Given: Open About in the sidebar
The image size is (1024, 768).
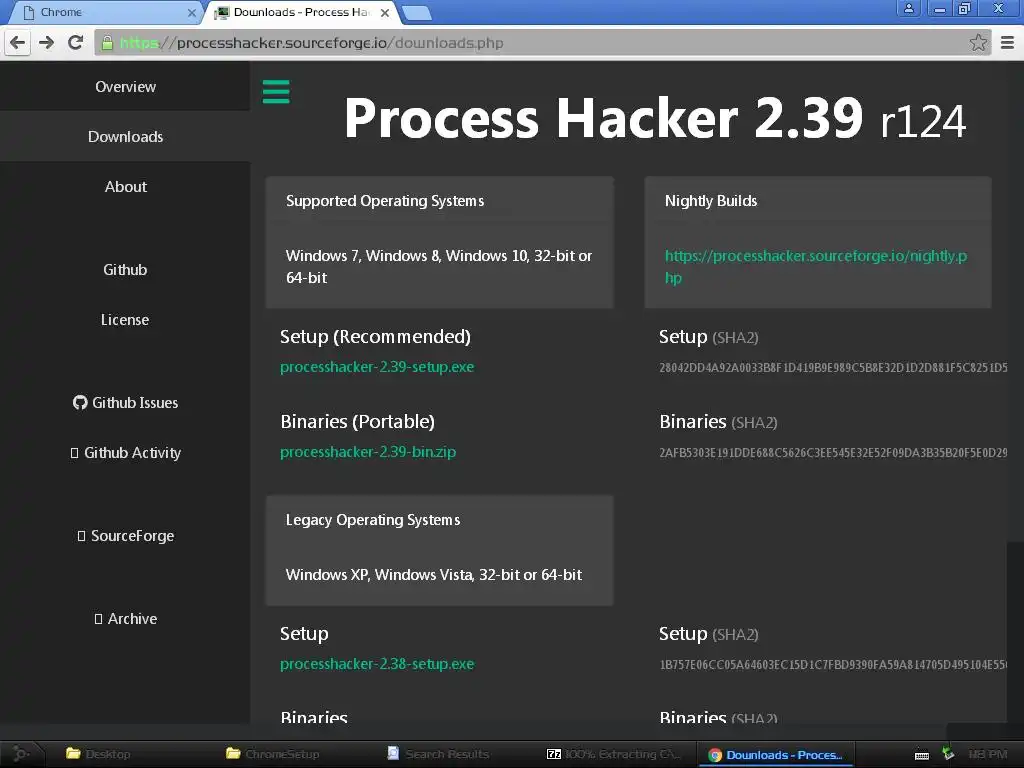Looking at the screenshot, I should tap(125, 187).
